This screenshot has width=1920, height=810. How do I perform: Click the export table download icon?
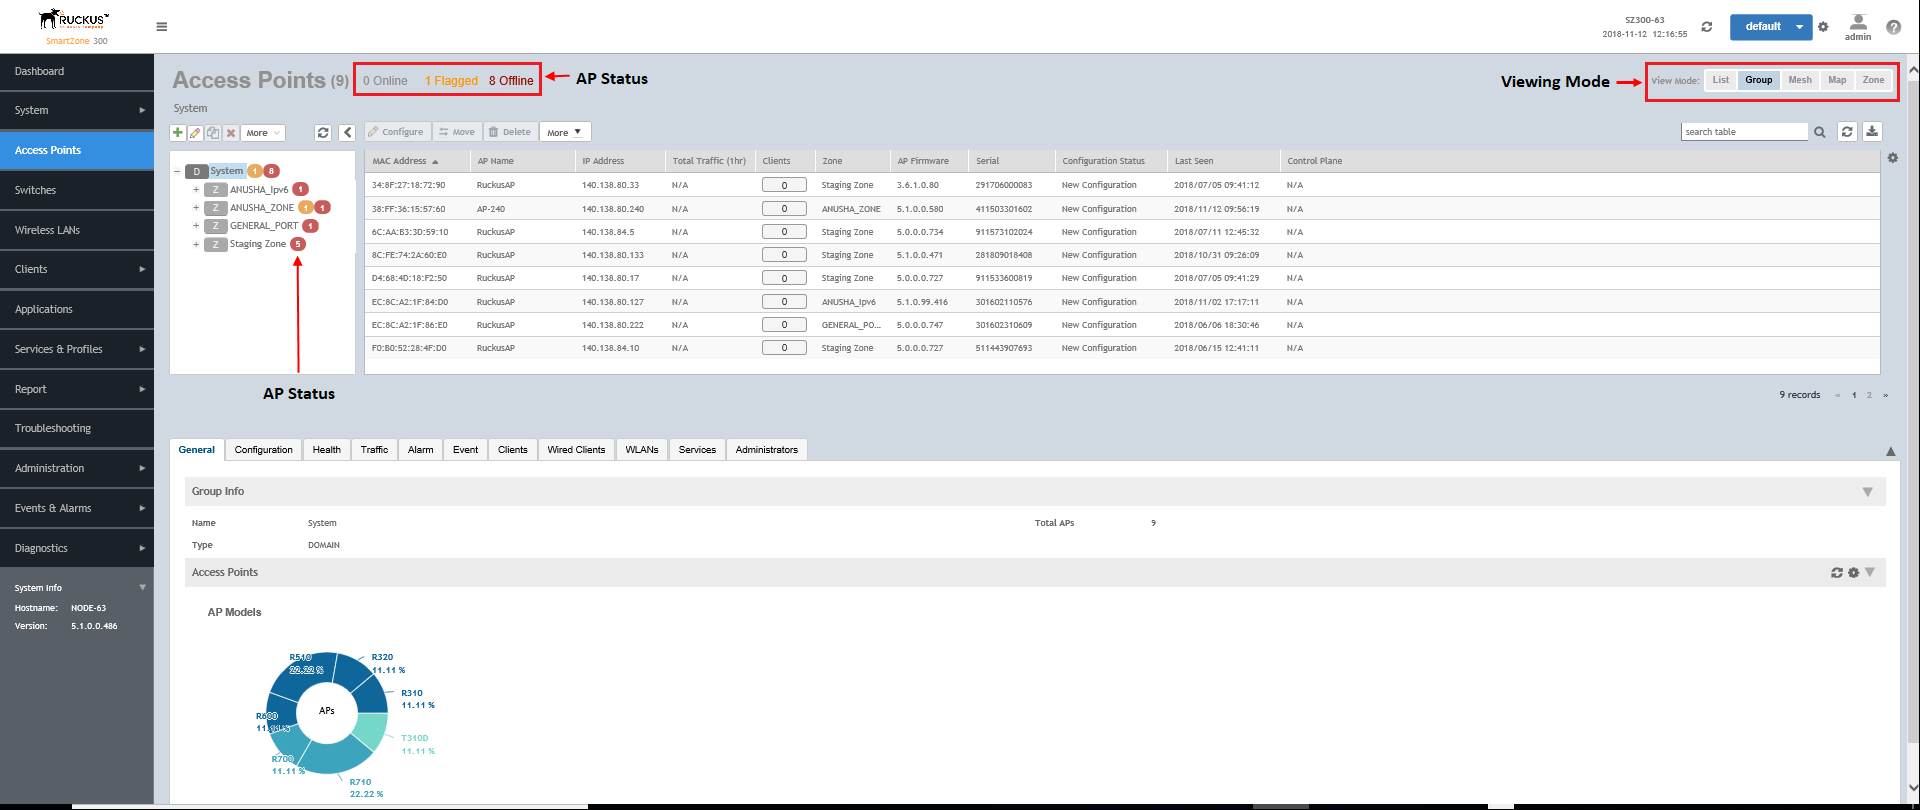1872,132
